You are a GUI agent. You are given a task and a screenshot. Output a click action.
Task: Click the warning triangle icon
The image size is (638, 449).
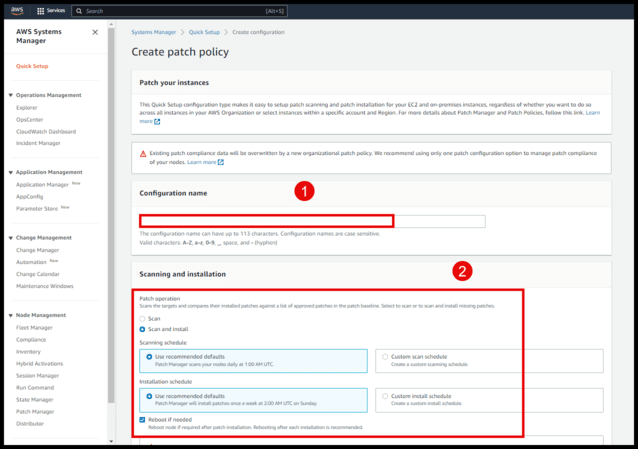click(x=143, y=153)
